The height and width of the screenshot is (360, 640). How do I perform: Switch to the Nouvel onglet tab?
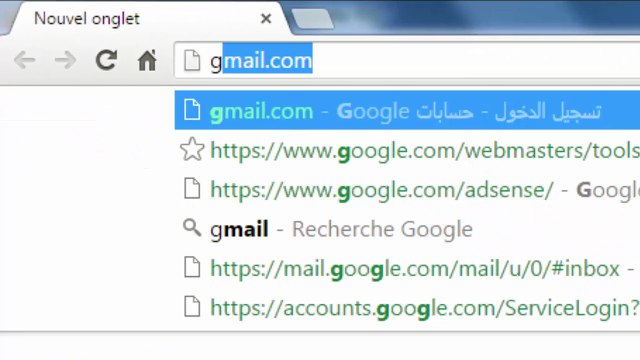tap(87, 19)
